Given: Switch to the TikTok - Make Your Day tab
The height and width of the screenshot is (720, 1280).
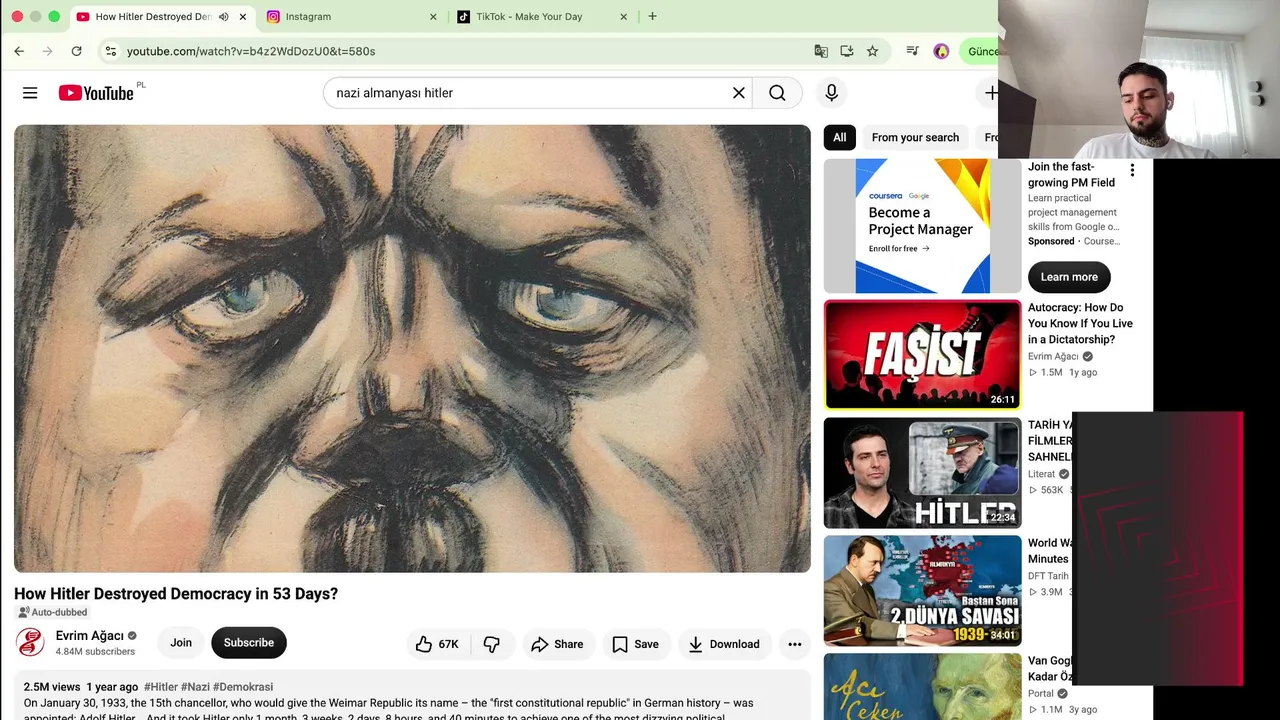Looking at the screenshot, I should 541,17.
